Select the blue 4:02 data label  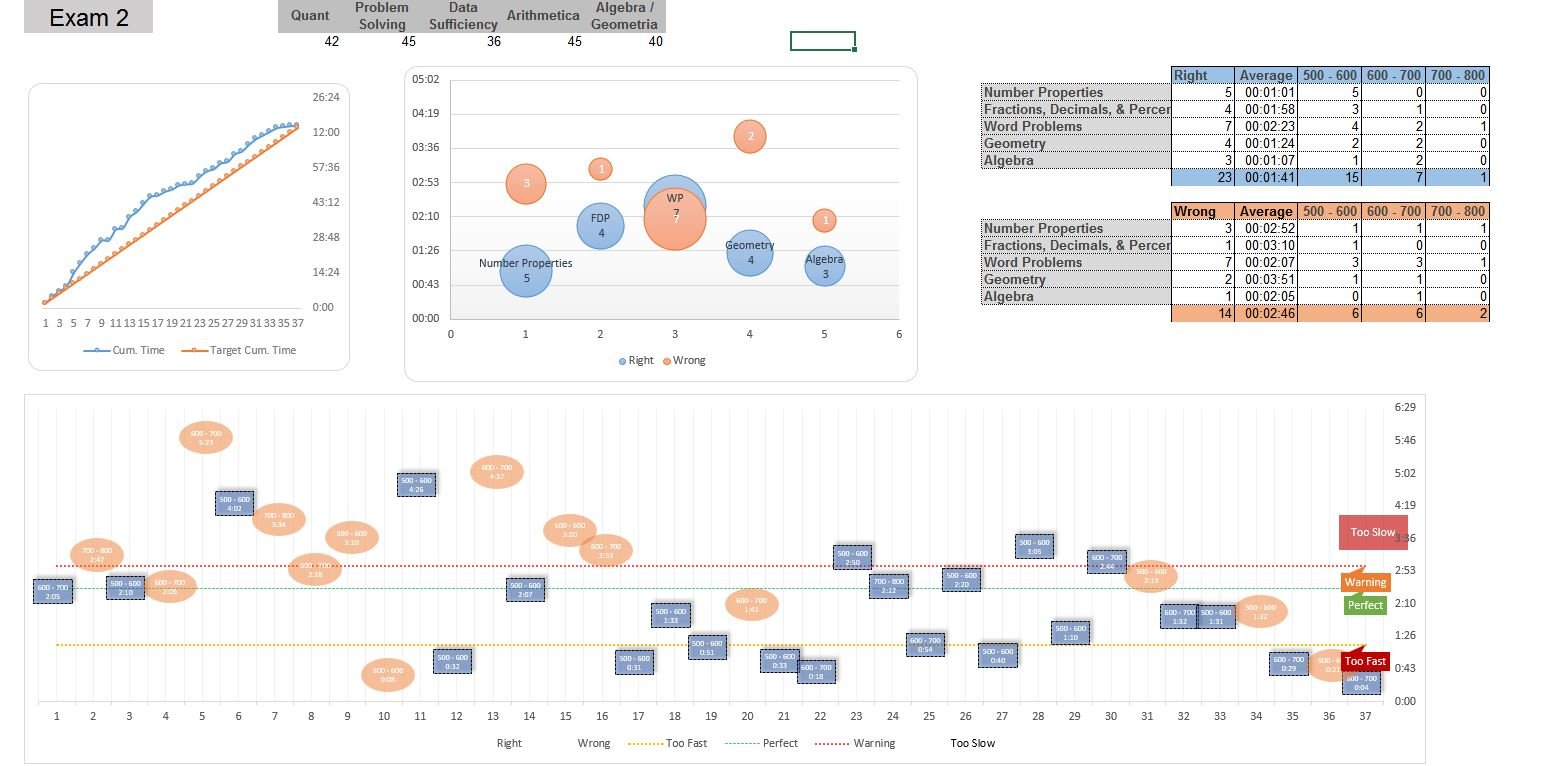(235, 503)
